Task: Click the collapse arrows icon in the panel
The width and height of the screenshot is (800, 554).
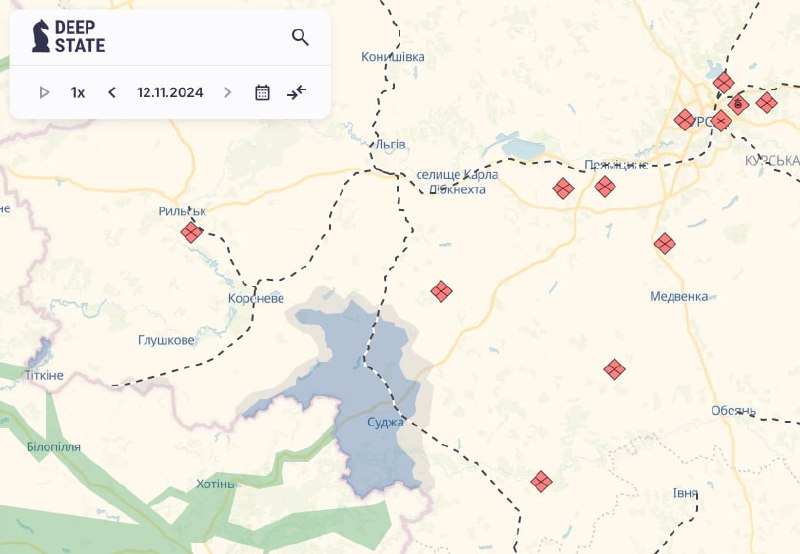Action: [296, 92]
